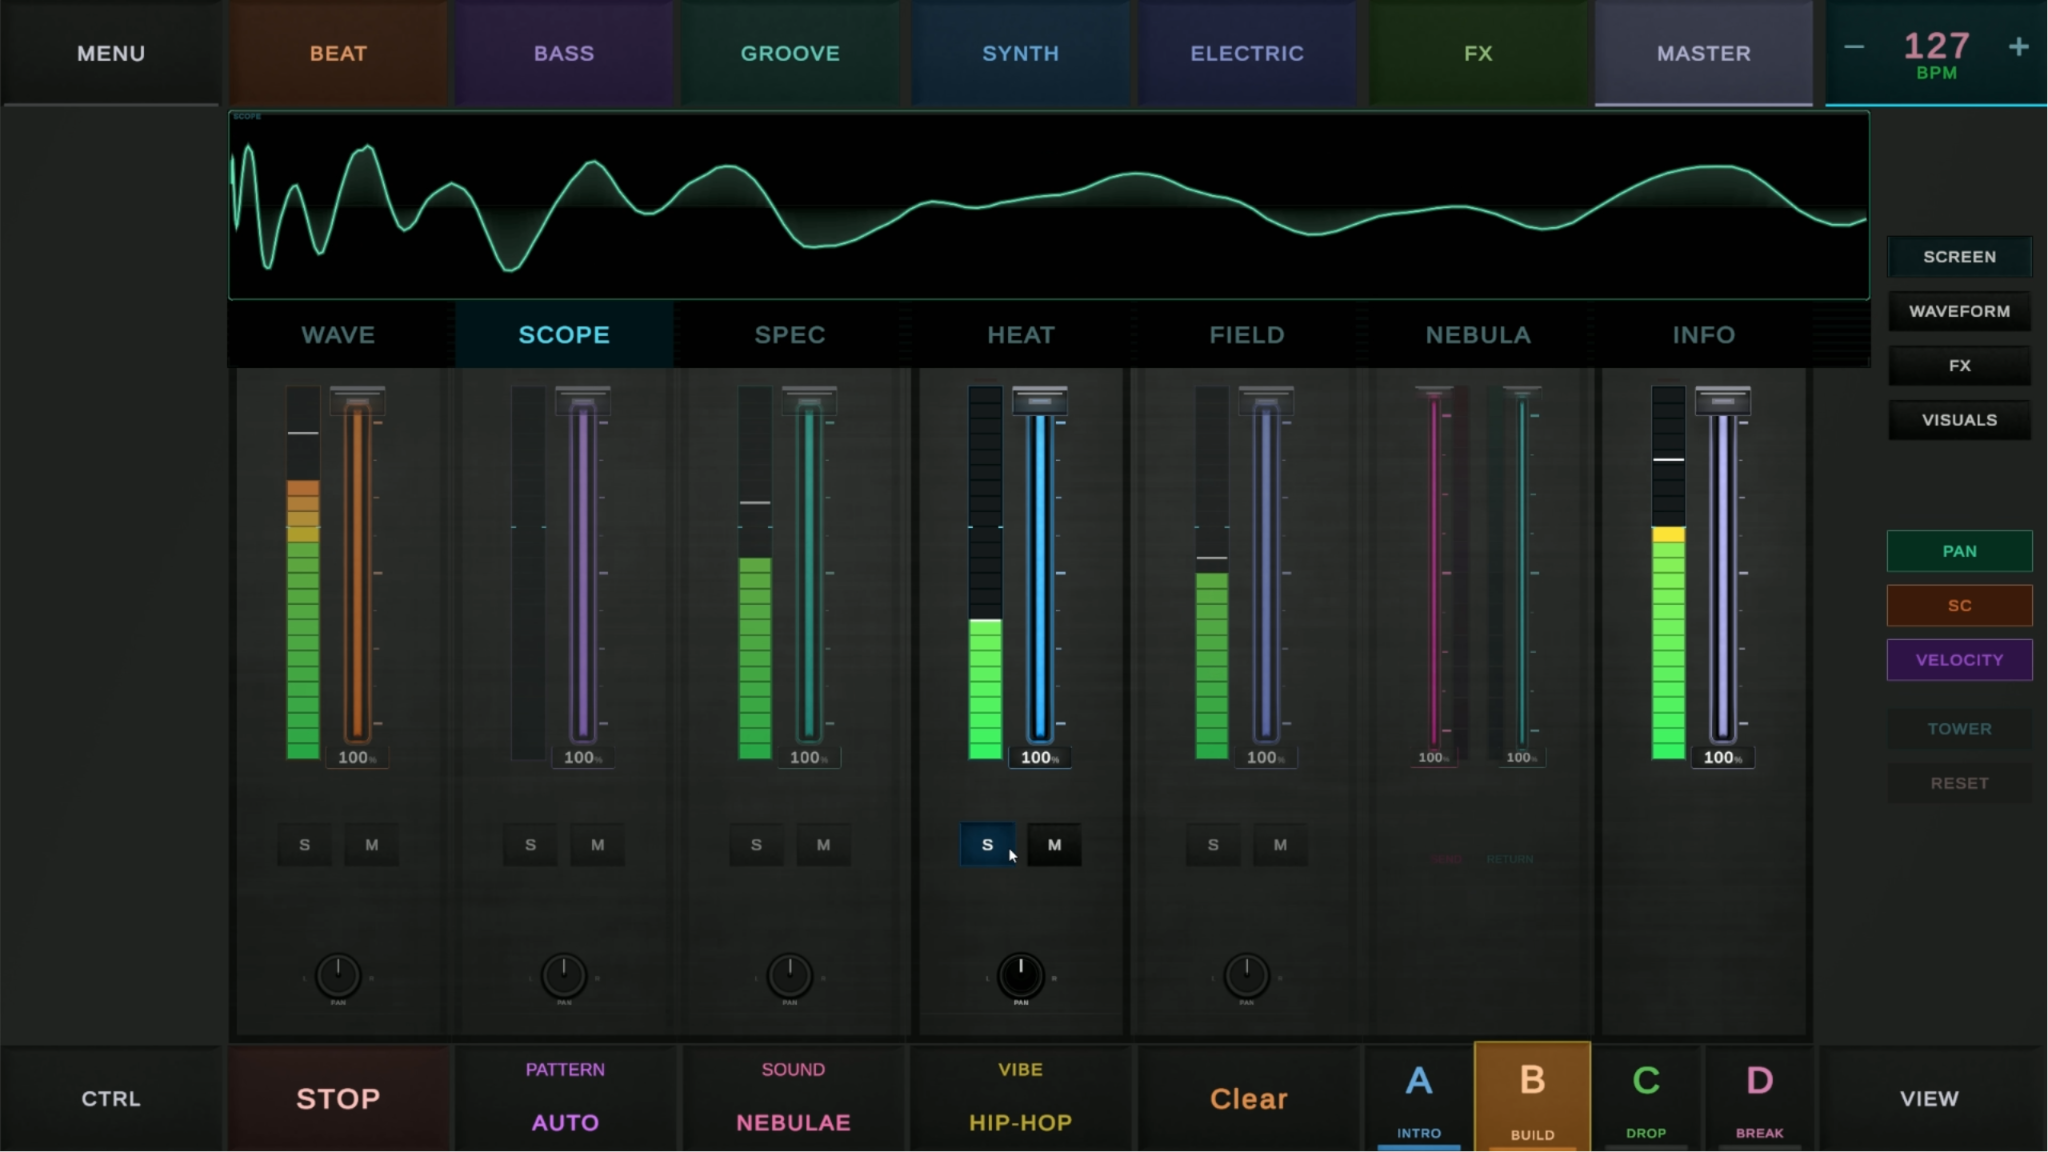Switch visualizer to HEAT

1020,335
